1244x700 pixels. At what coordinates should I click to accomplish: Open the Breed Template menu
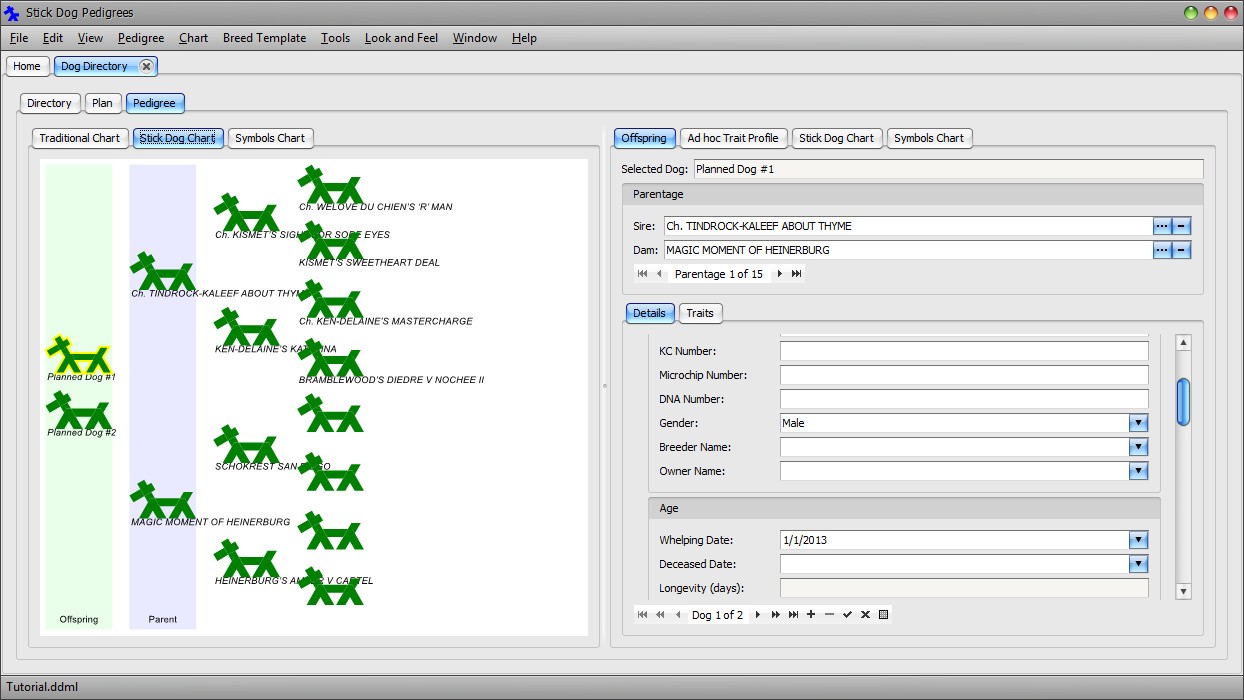264,38
